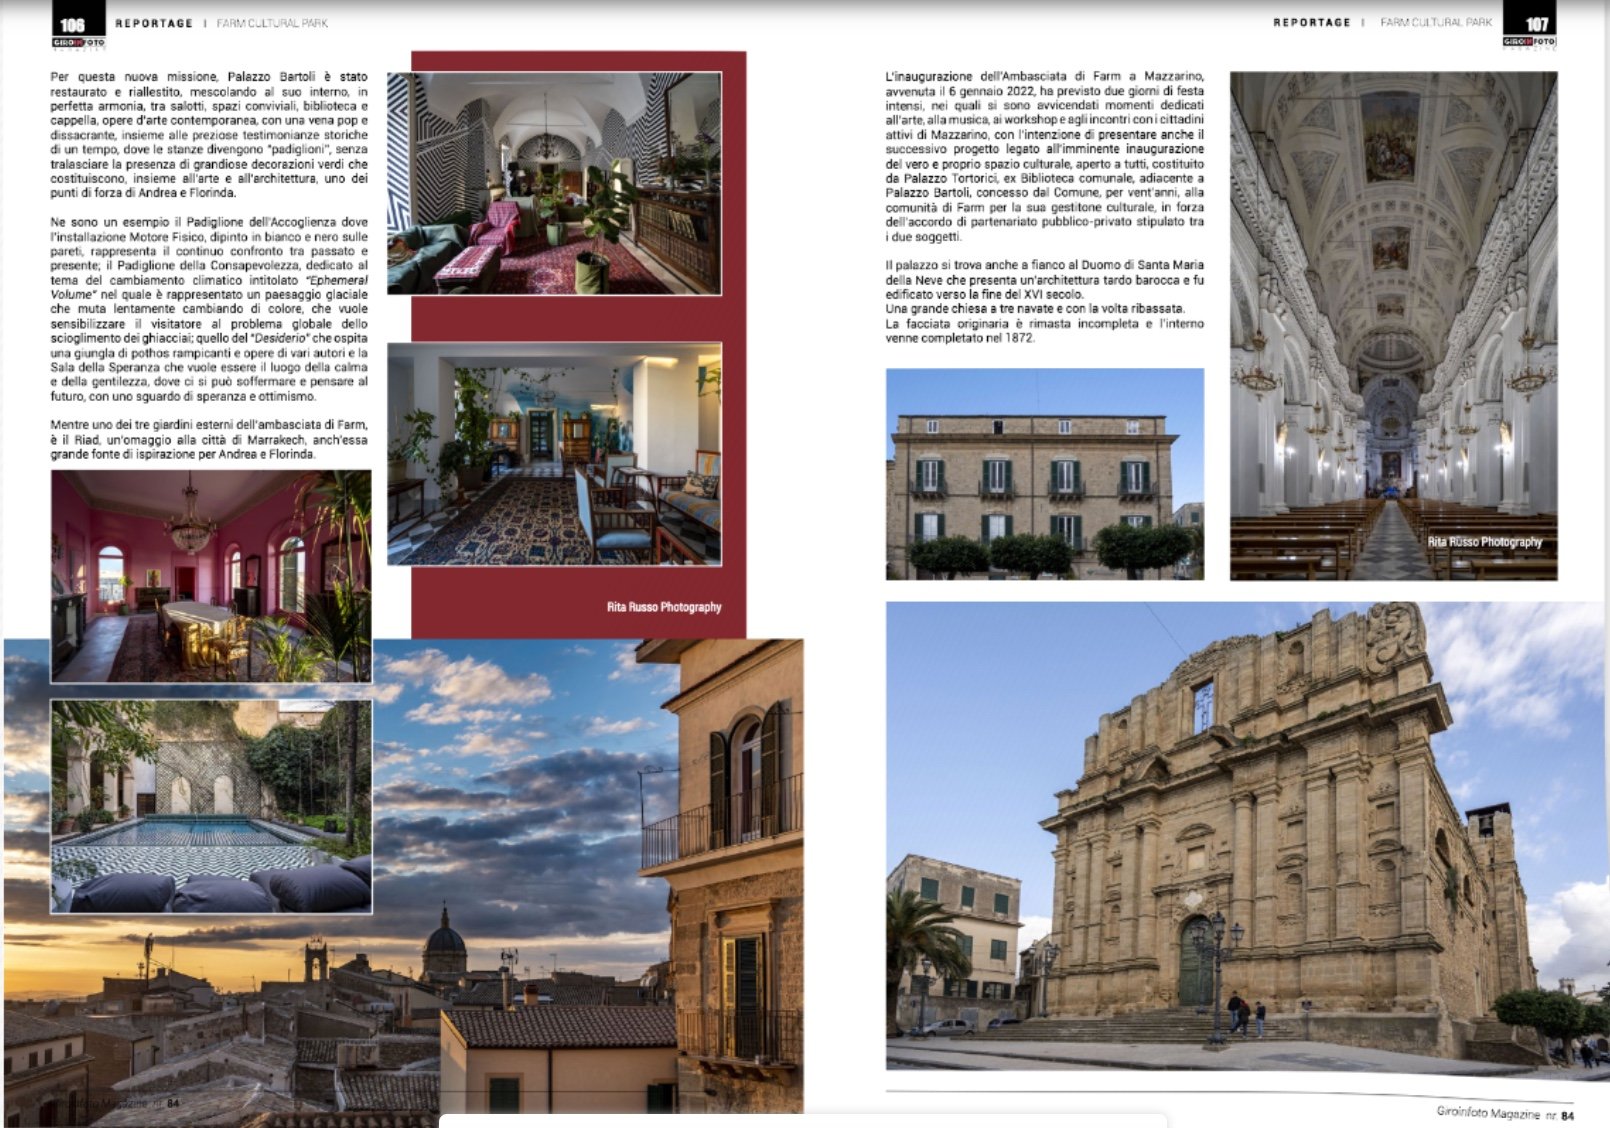Open the Duomo interior nave photo
The width and height of the screenshot is (1610, 1128).
(x=1393, y=326)
